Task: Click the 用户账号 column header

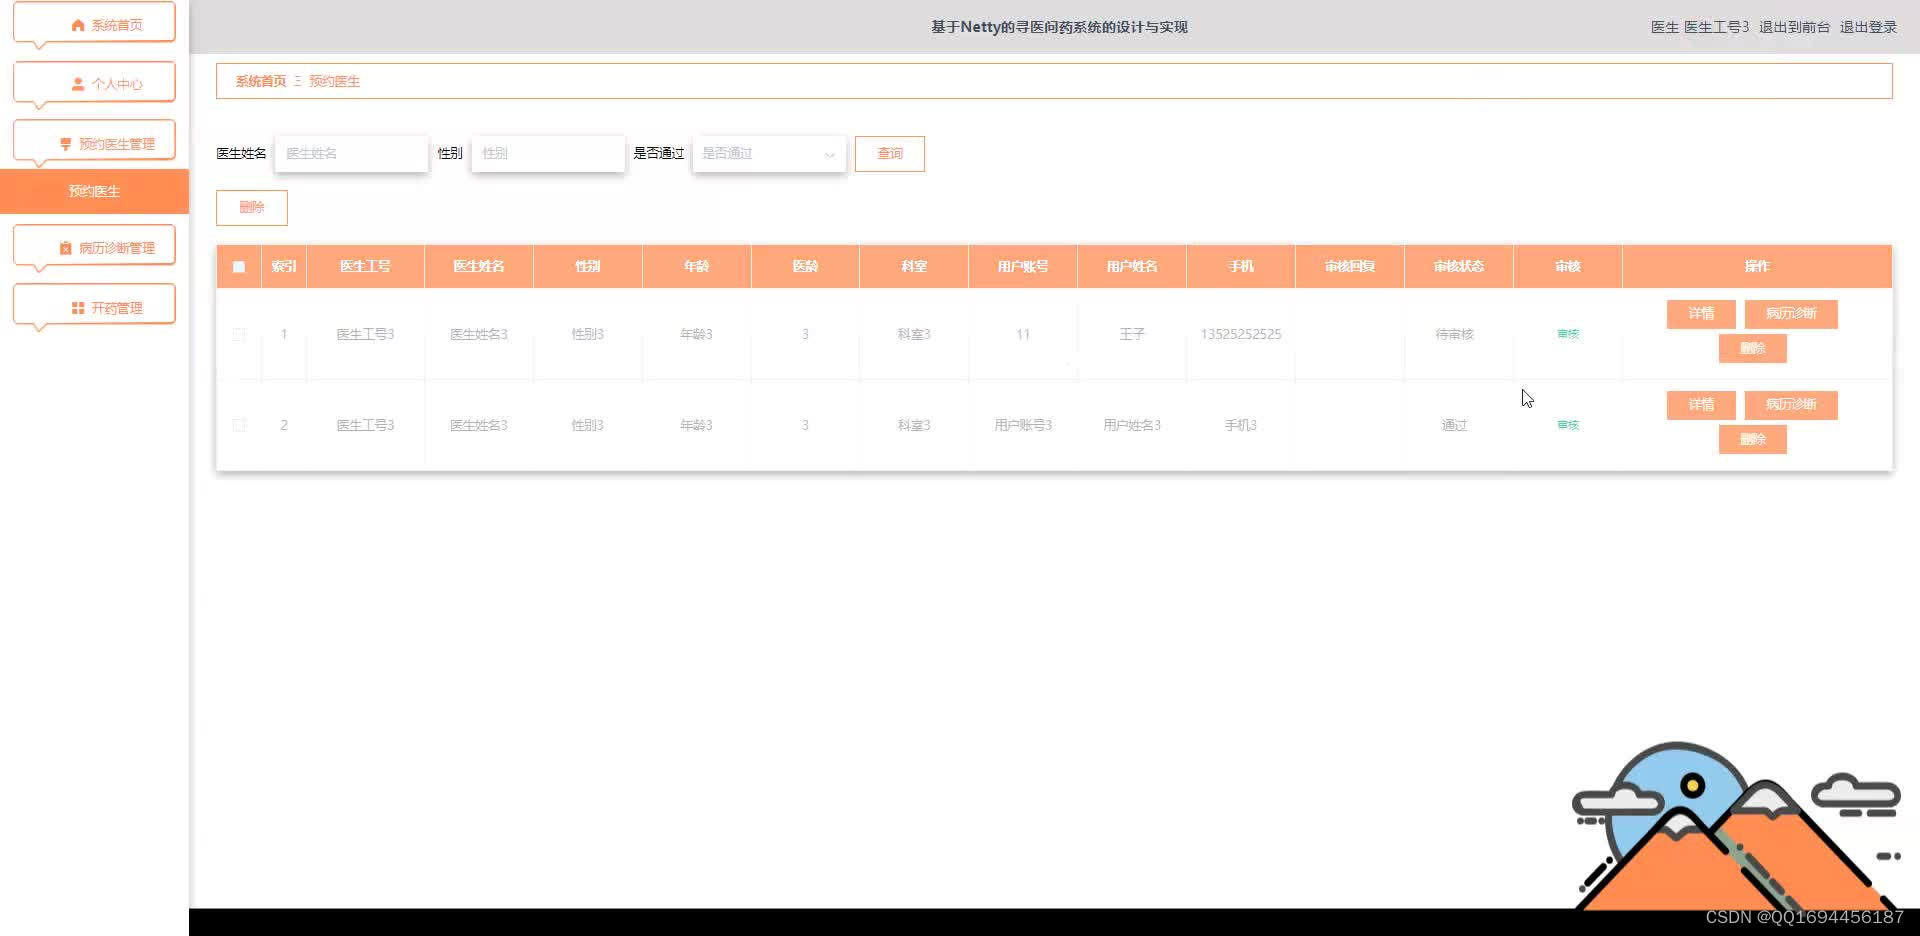Action: (1023, 266)
